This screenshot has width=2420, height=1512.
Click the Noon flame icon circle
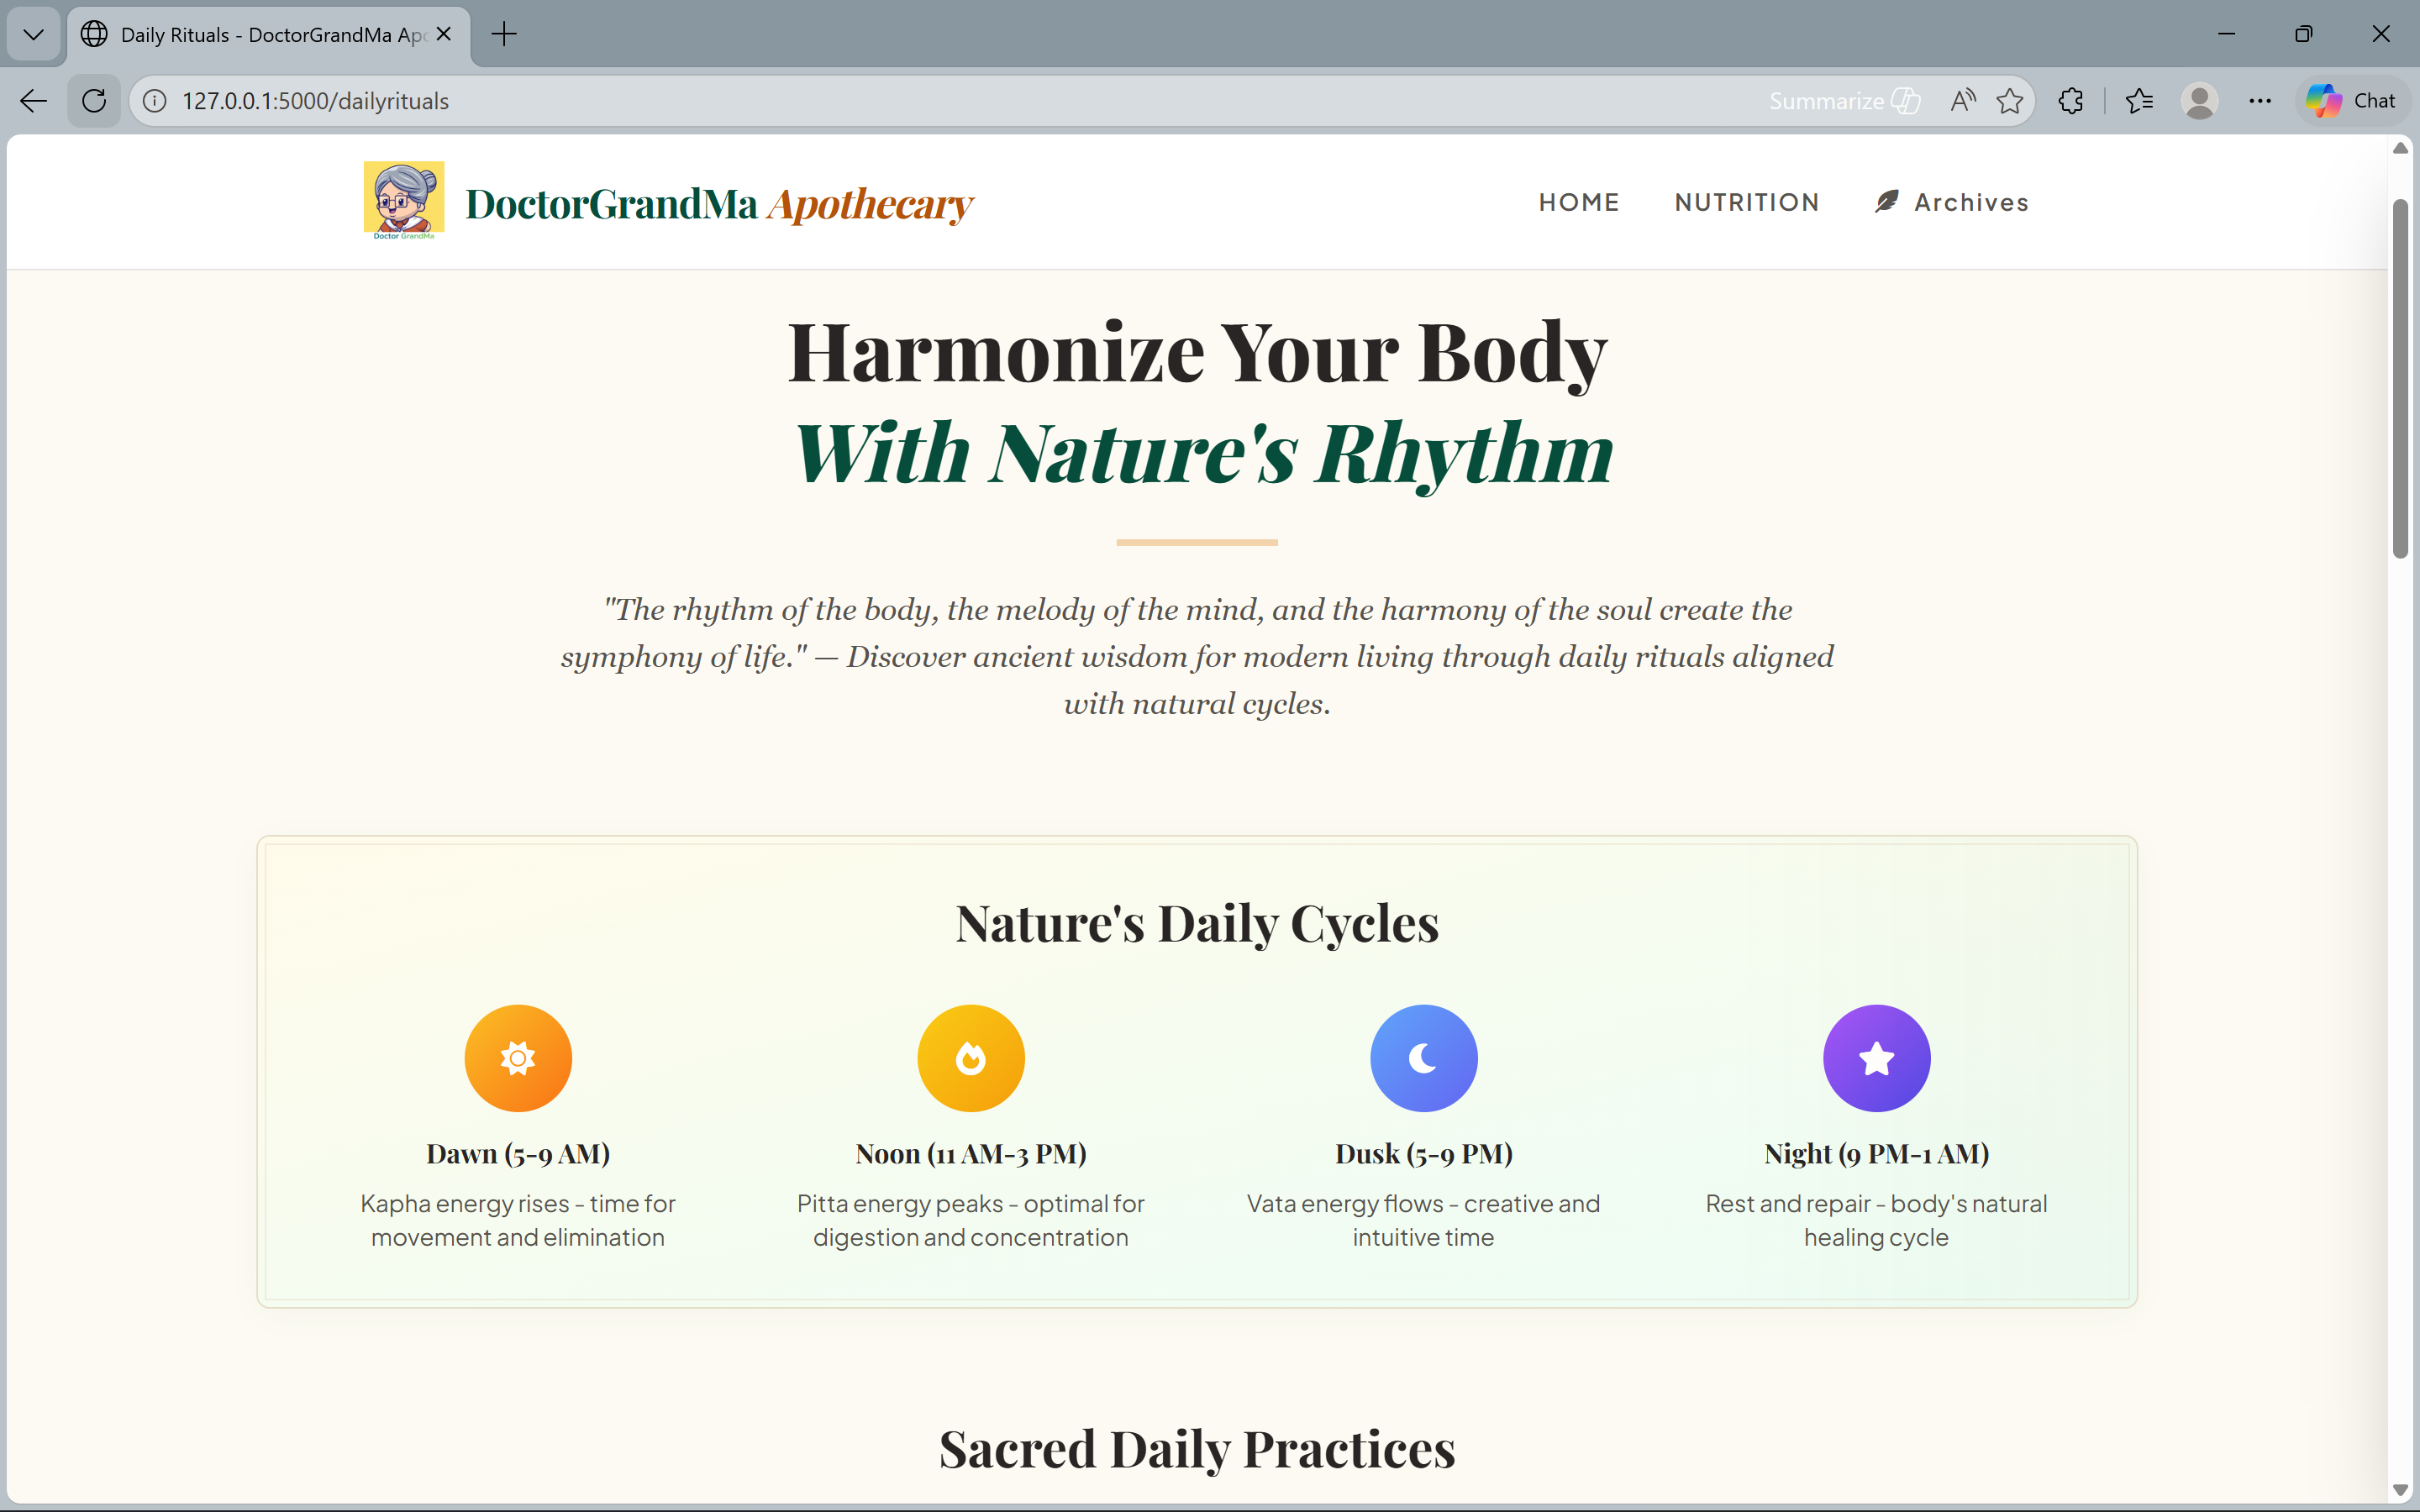coord(970,1057)
